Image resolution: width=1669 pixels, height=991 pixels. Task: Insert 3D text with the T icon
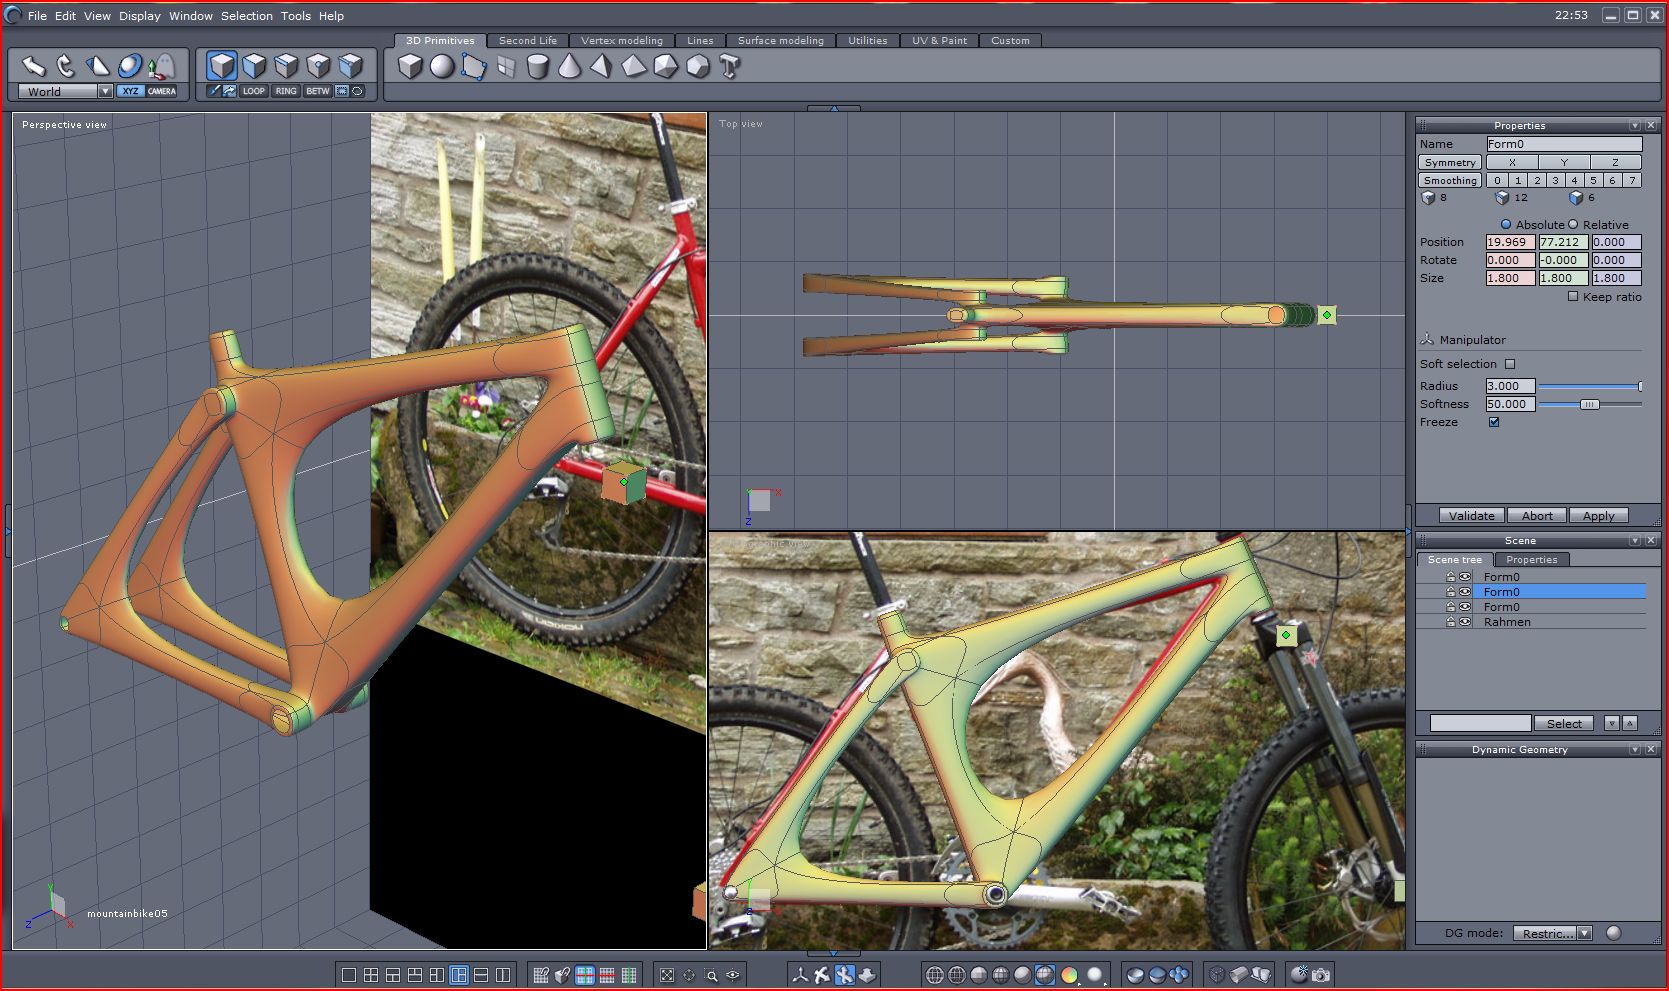pyautogui.click(x=730, y=66)
